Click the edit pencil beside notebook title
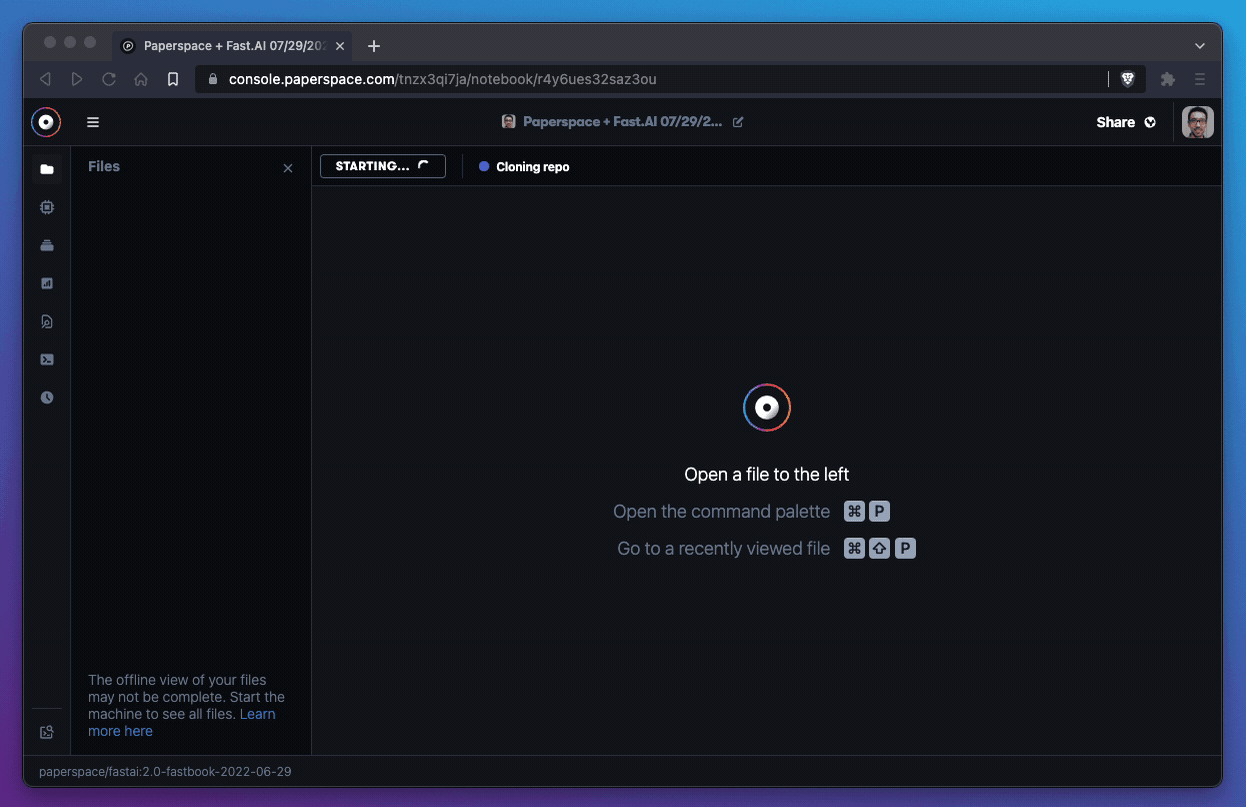Image resolution: width=1246 pixels, height=807 pixels. pyautogui.click(x=738, y=122)
